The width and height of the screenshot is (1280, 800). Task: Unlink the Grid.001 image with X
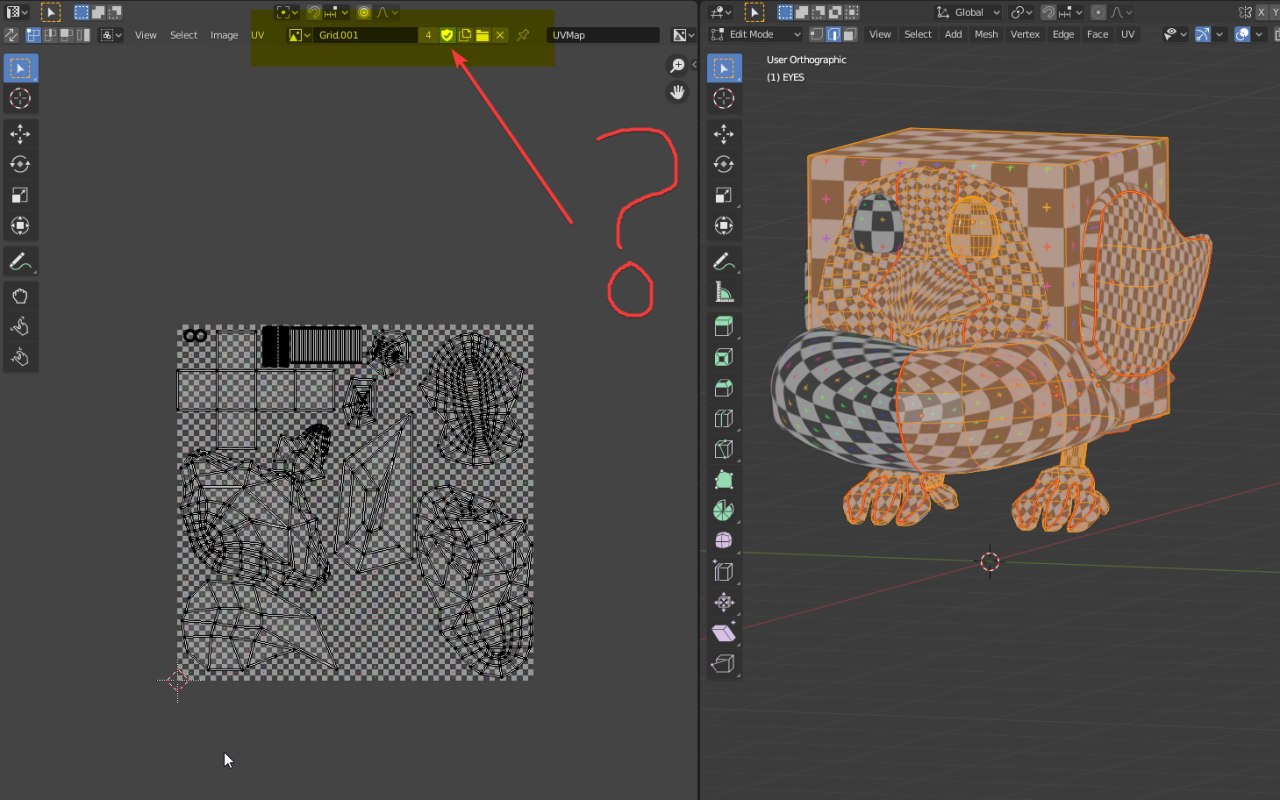[x=500, y=35]
